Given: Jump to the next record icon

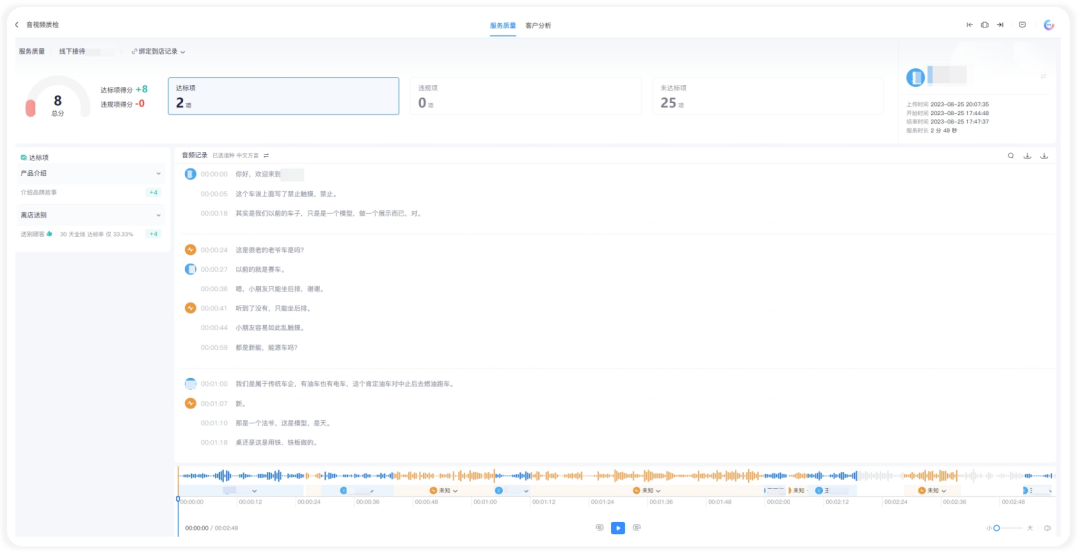Looking at the screenshot, I should pos(1000,25).
